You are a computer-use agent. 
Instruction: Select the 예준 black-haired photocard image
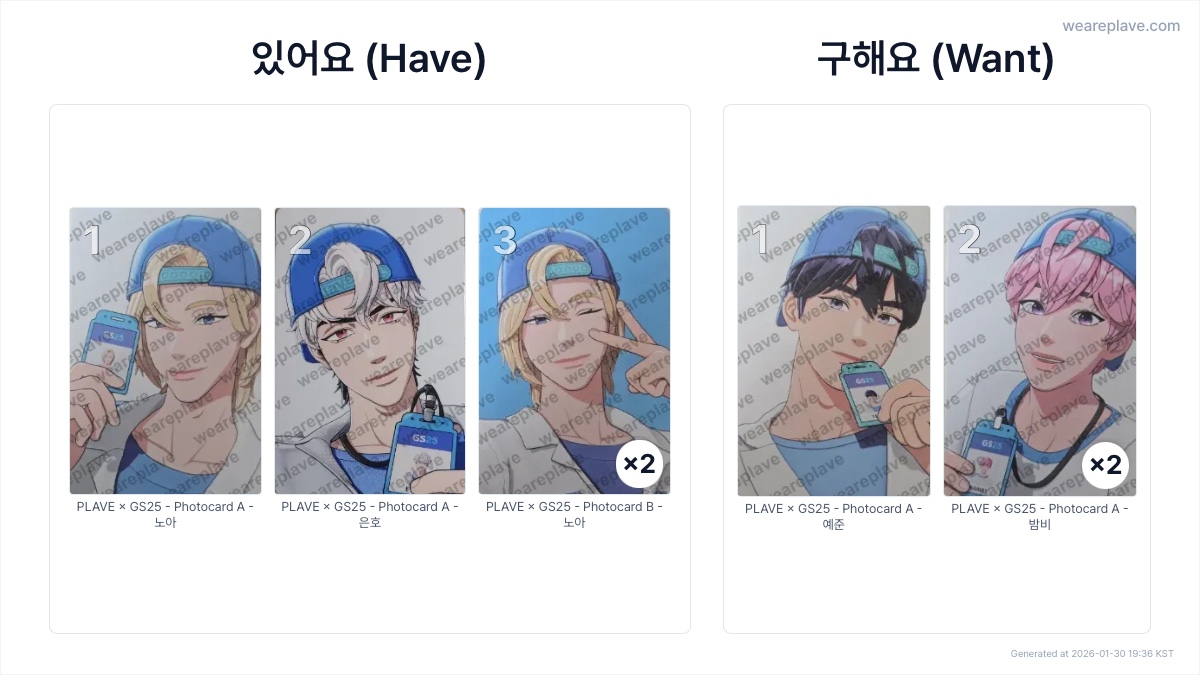[x=834, y=351]
